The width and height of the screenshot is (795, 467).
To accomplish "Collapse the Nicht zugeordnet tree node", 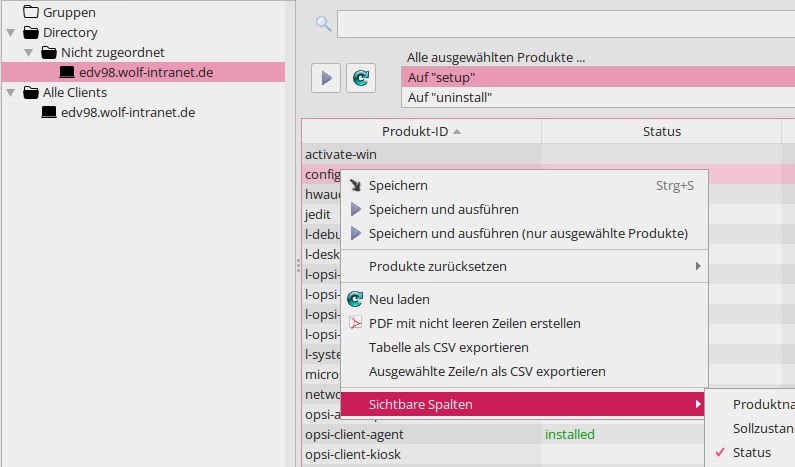I will click(x=29, y=52).
